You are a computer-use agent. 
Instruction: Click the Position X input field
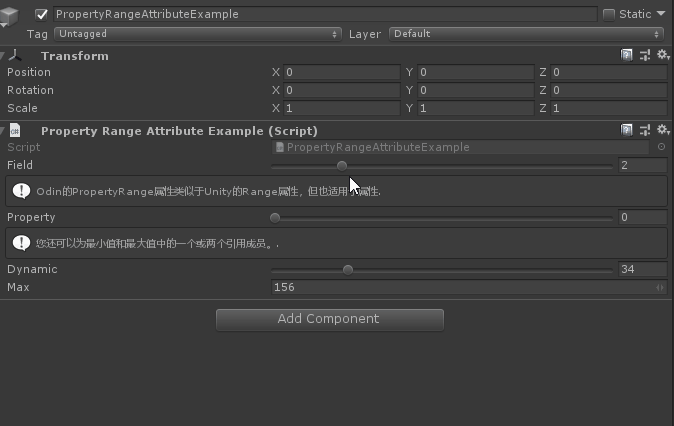coord(340,73)
